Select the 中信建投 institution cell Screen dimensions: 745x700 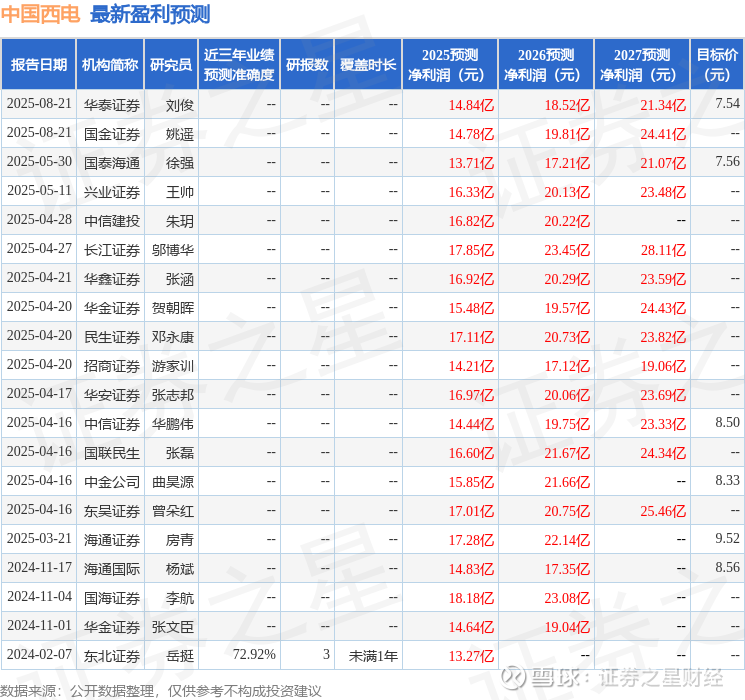point(112,221)
